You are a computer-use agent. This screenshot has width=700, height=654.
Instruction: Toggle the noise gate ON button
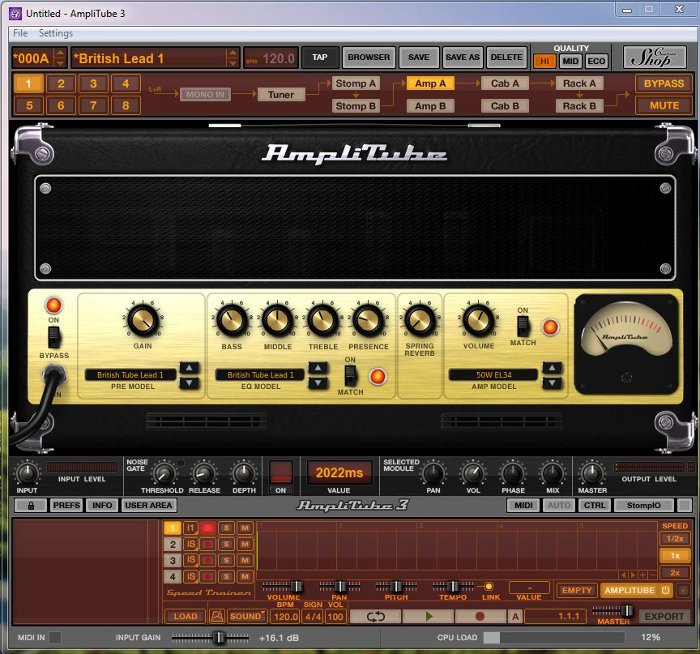(x=280, y=472)
